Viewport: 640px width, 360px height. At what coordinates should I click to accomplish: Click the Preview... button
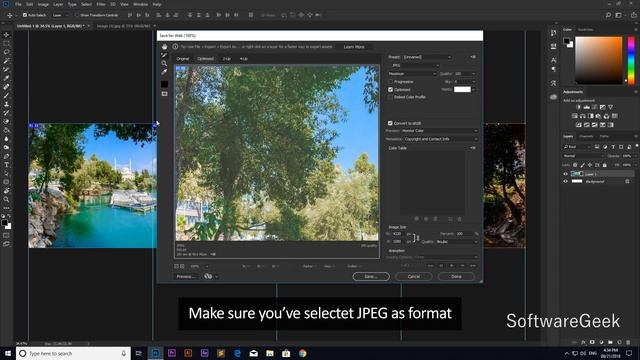coord(186,276)
